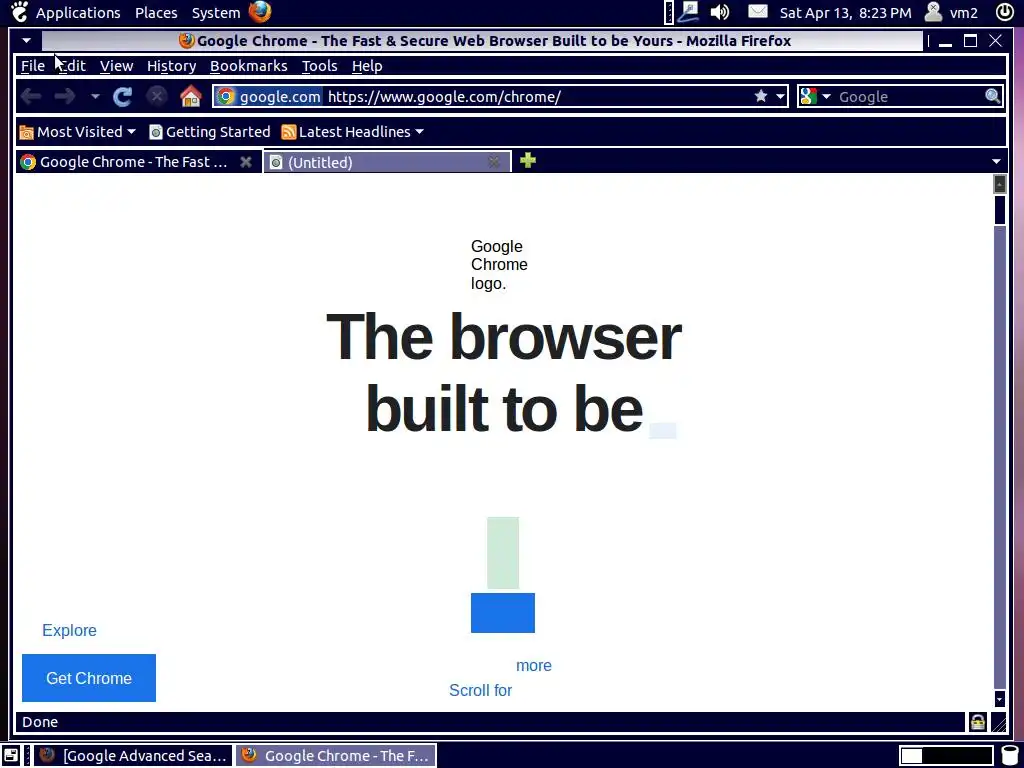Open the recent pages history dropdown arrow
Image resolution: width=1024 pixels, height=768 pixels.
tap(95, 97)
